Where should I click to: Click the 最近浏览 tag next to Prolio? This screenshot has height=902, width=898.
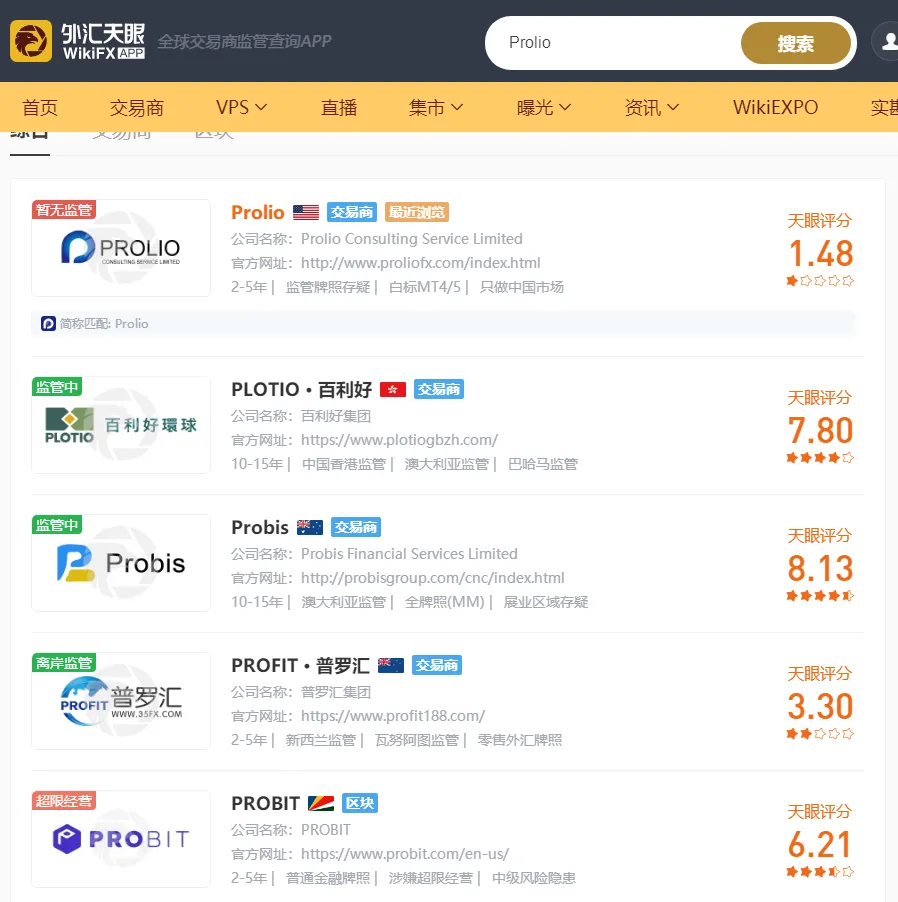coord(416,212)
